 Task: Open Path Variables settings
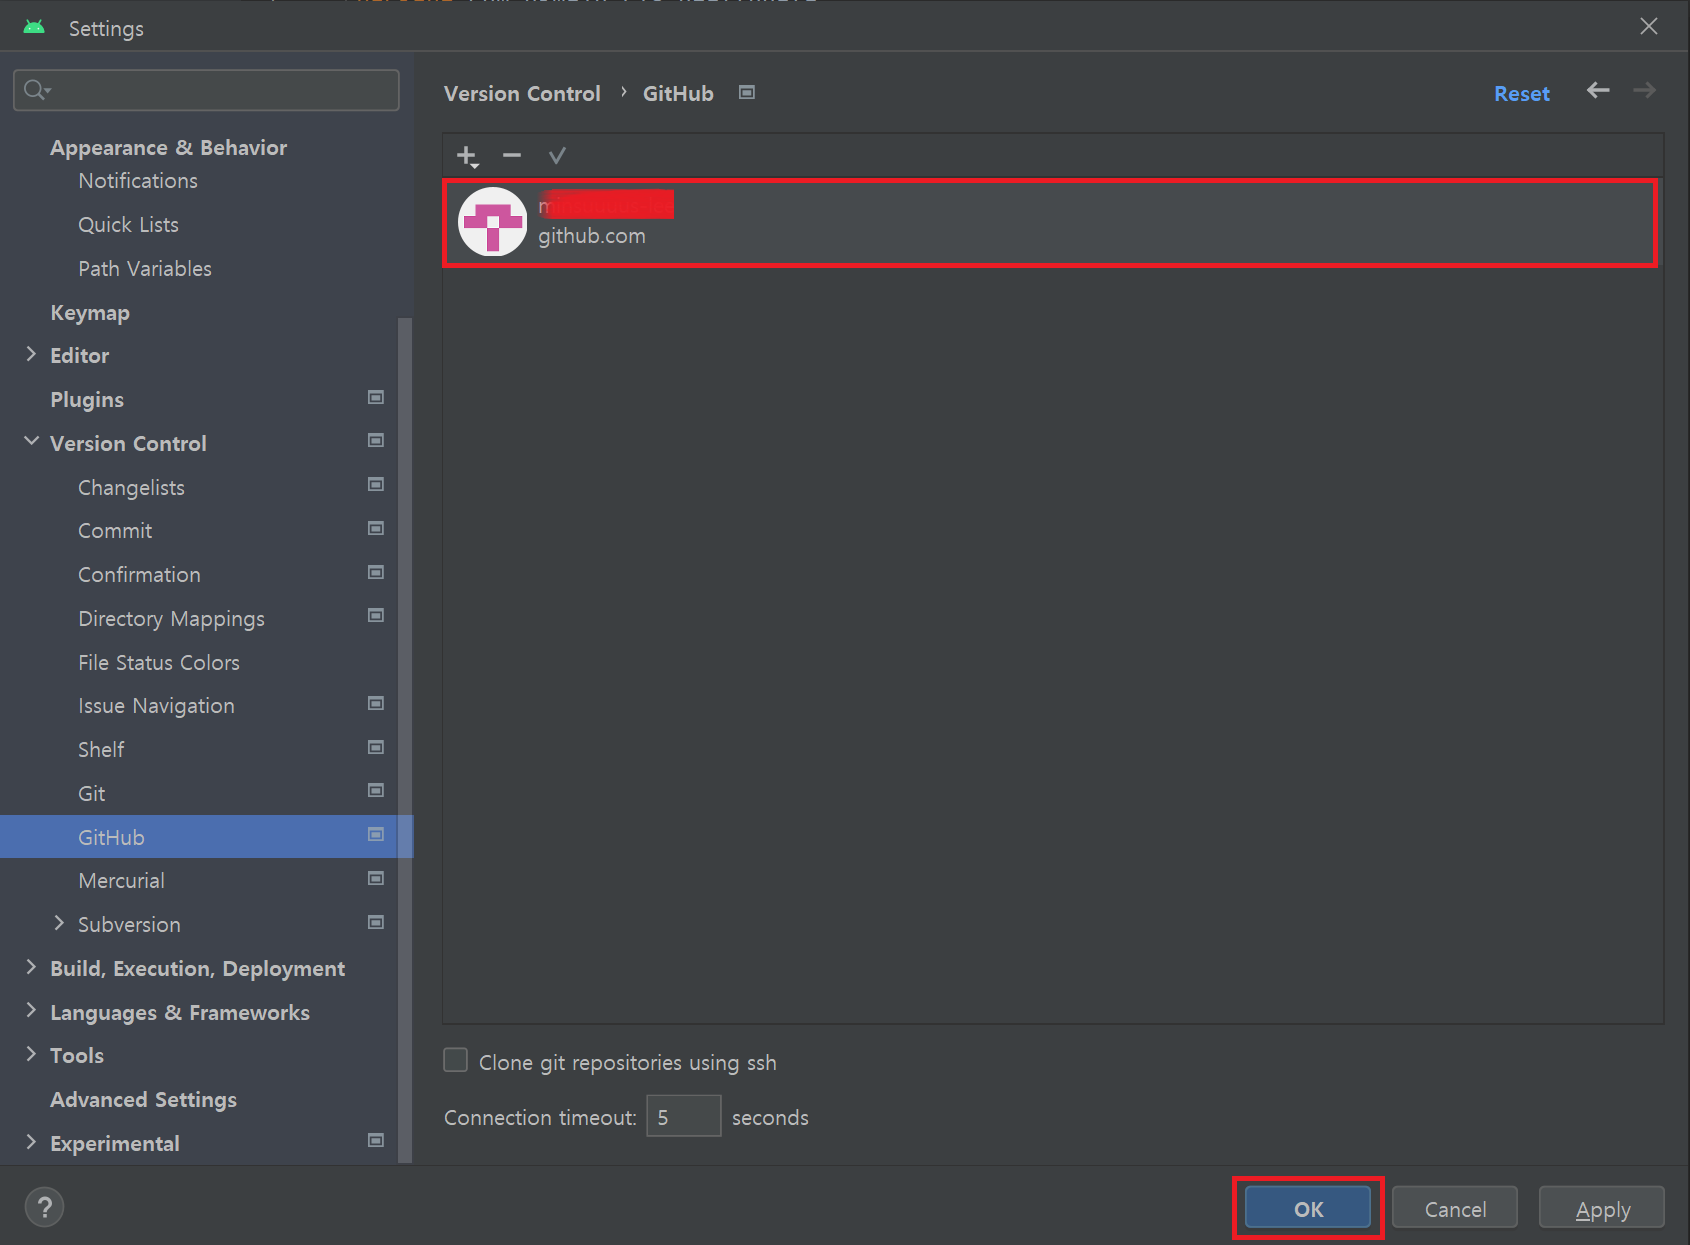(145, 269)
